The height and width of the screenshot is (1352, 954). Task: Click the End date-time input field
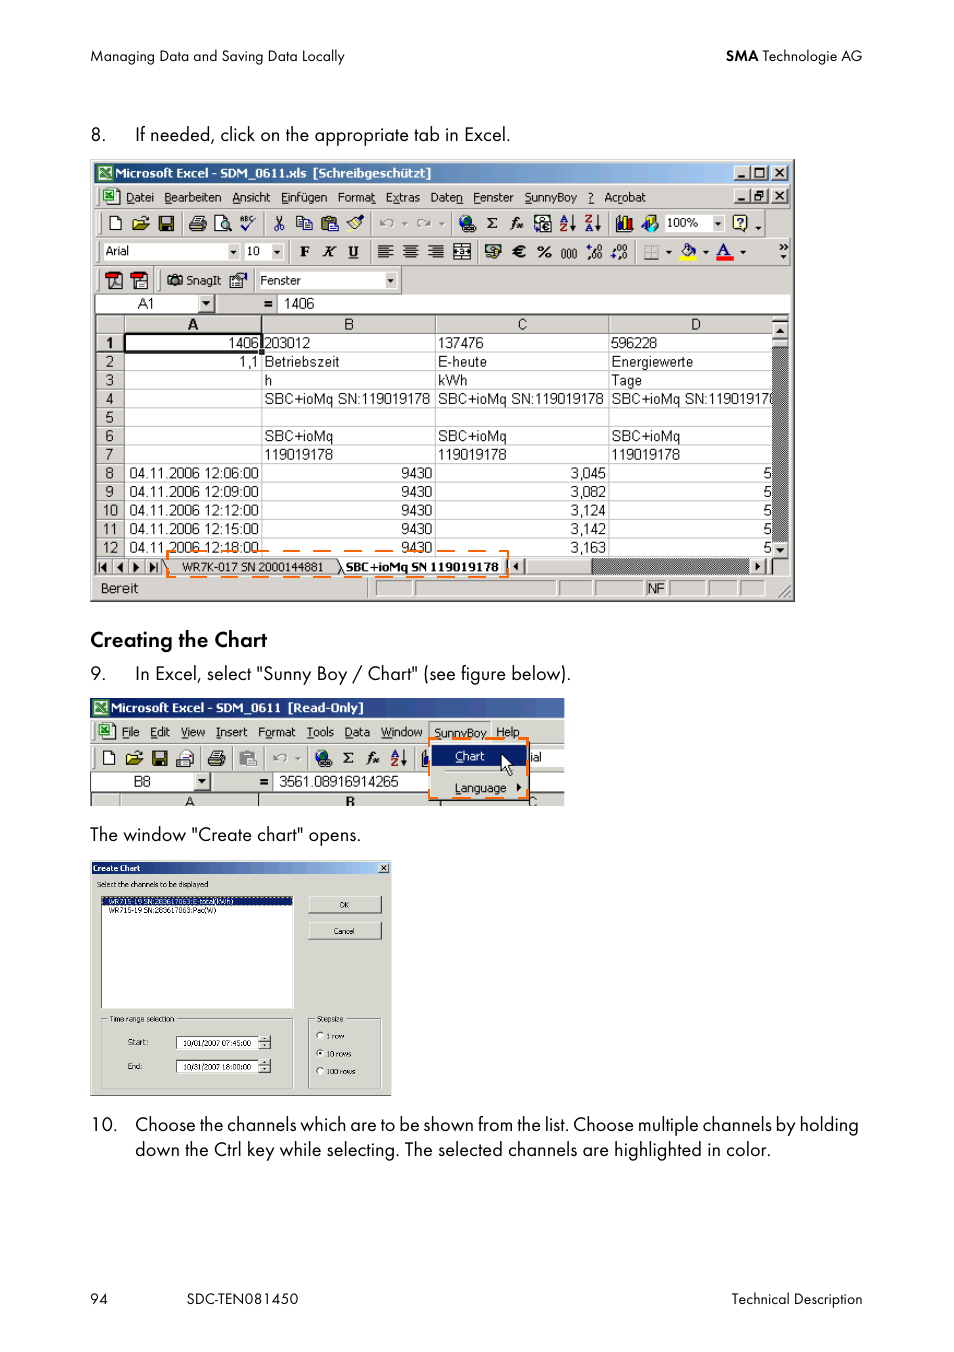click(x=217, y=1067)
